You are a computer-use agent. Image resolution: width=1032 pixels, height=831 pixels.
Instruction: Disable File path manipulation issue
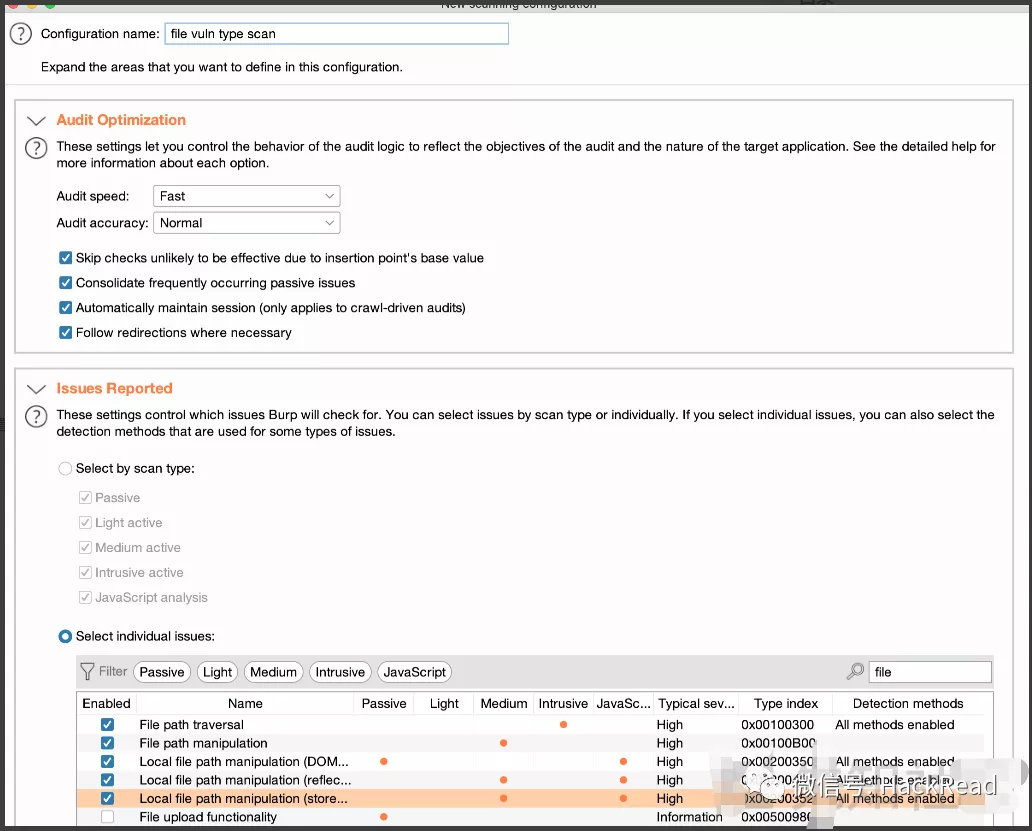point(107,743)
